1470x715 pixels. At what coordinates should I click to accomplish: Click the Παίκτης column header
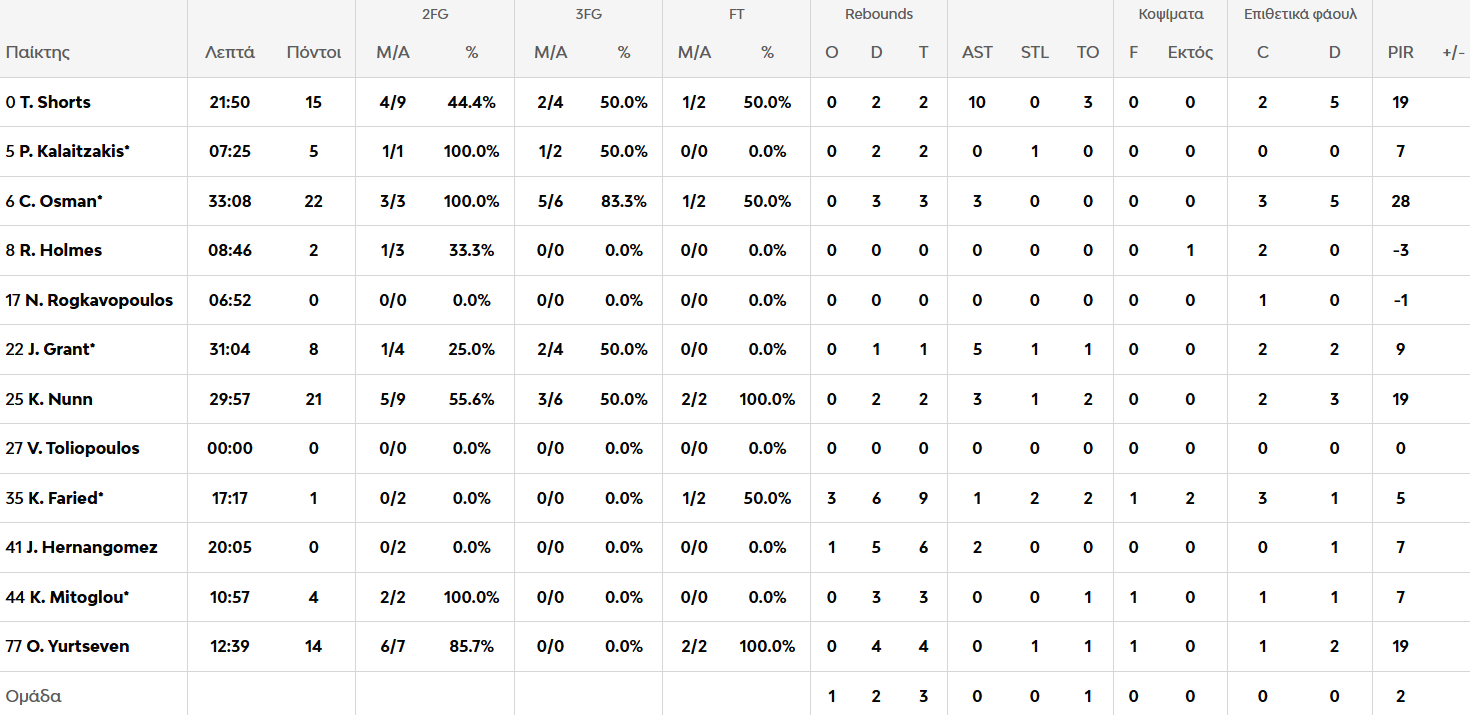pyautogui.click(x=38, y=52)
